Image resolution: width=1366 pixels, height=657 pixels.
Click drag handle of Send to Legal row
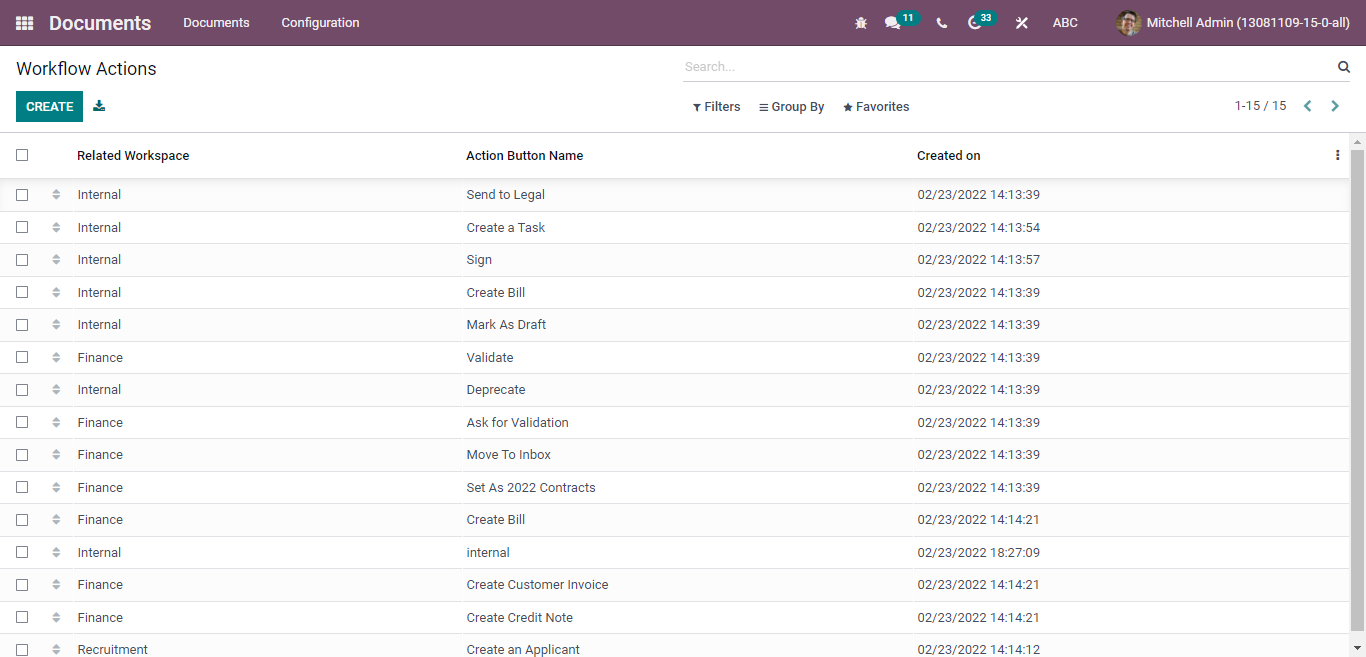pyautogui.click(x=56, y=195)
